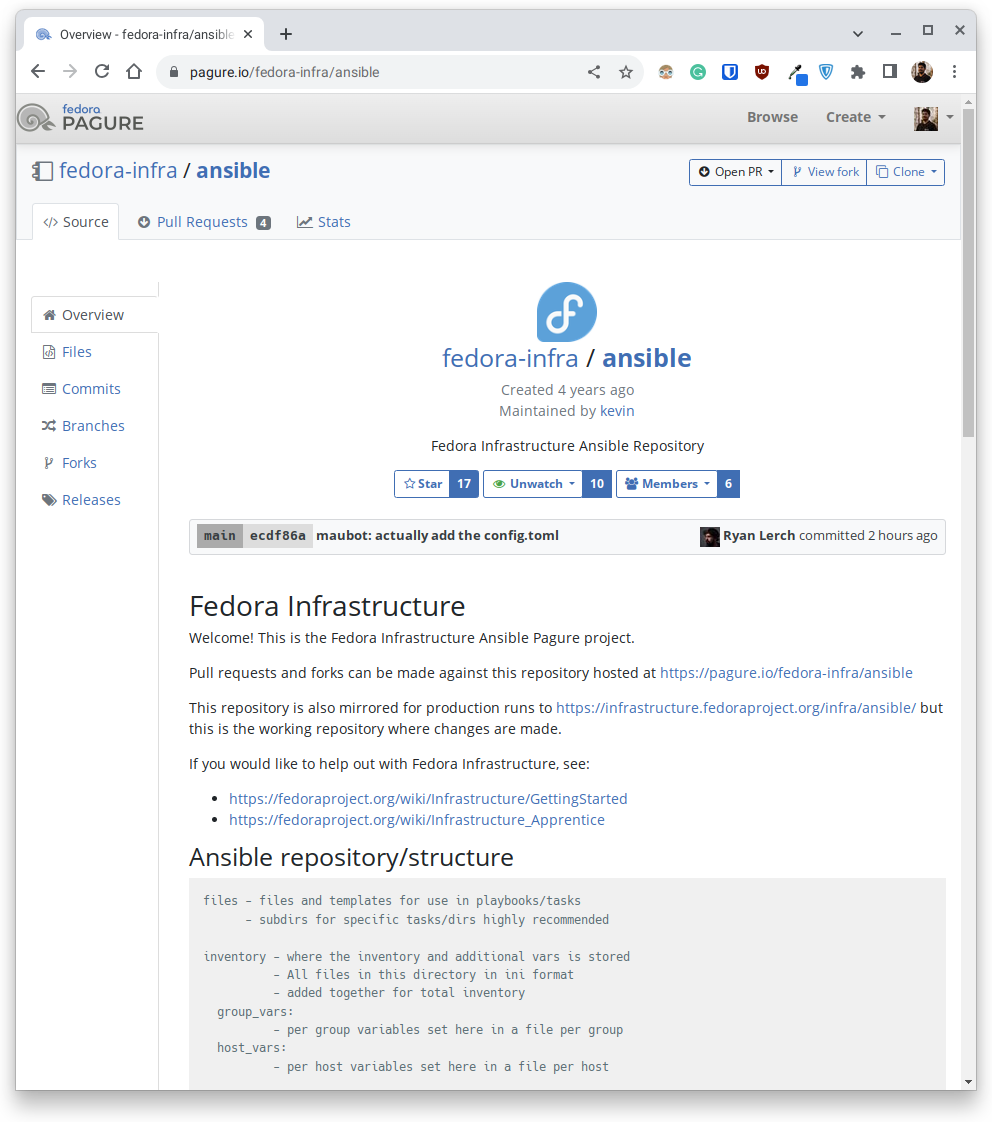The width and height of the screenshot is (992, 1122).
Task: Open commit hash ecdf86a
Action: tap(278, 536)
